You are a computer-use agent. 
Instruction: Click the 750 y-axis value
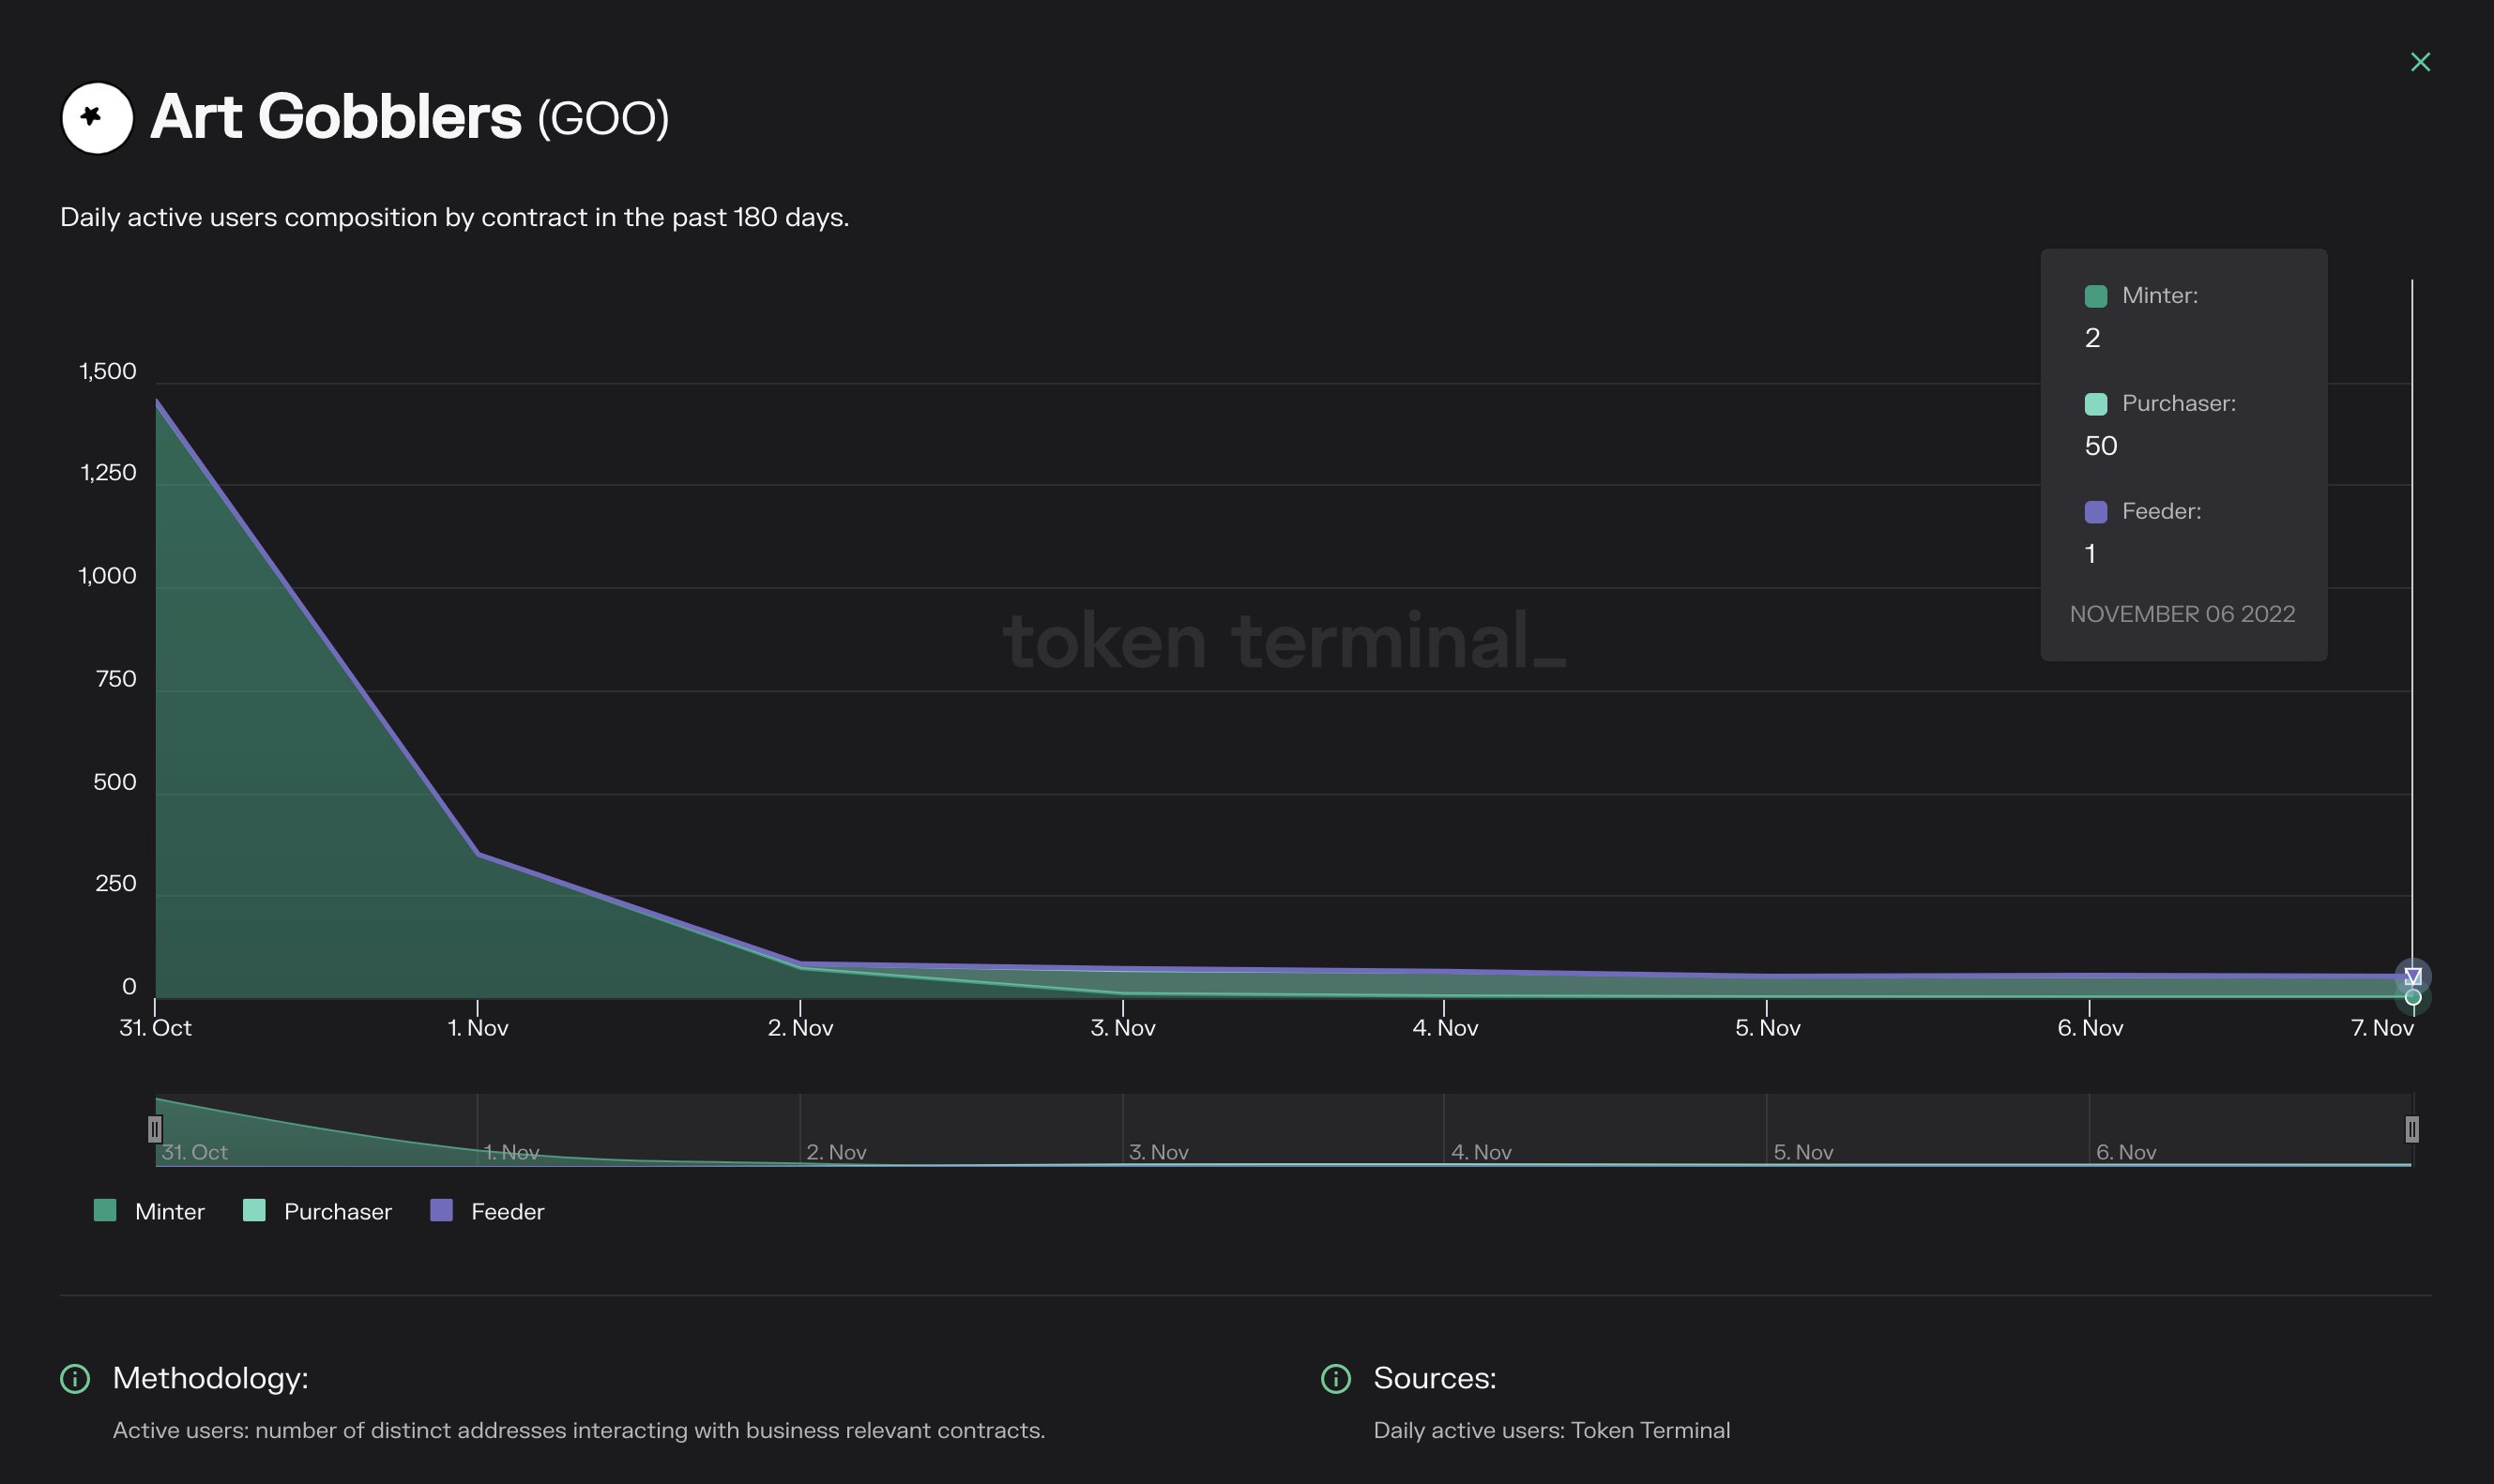[x=116, y=679]
